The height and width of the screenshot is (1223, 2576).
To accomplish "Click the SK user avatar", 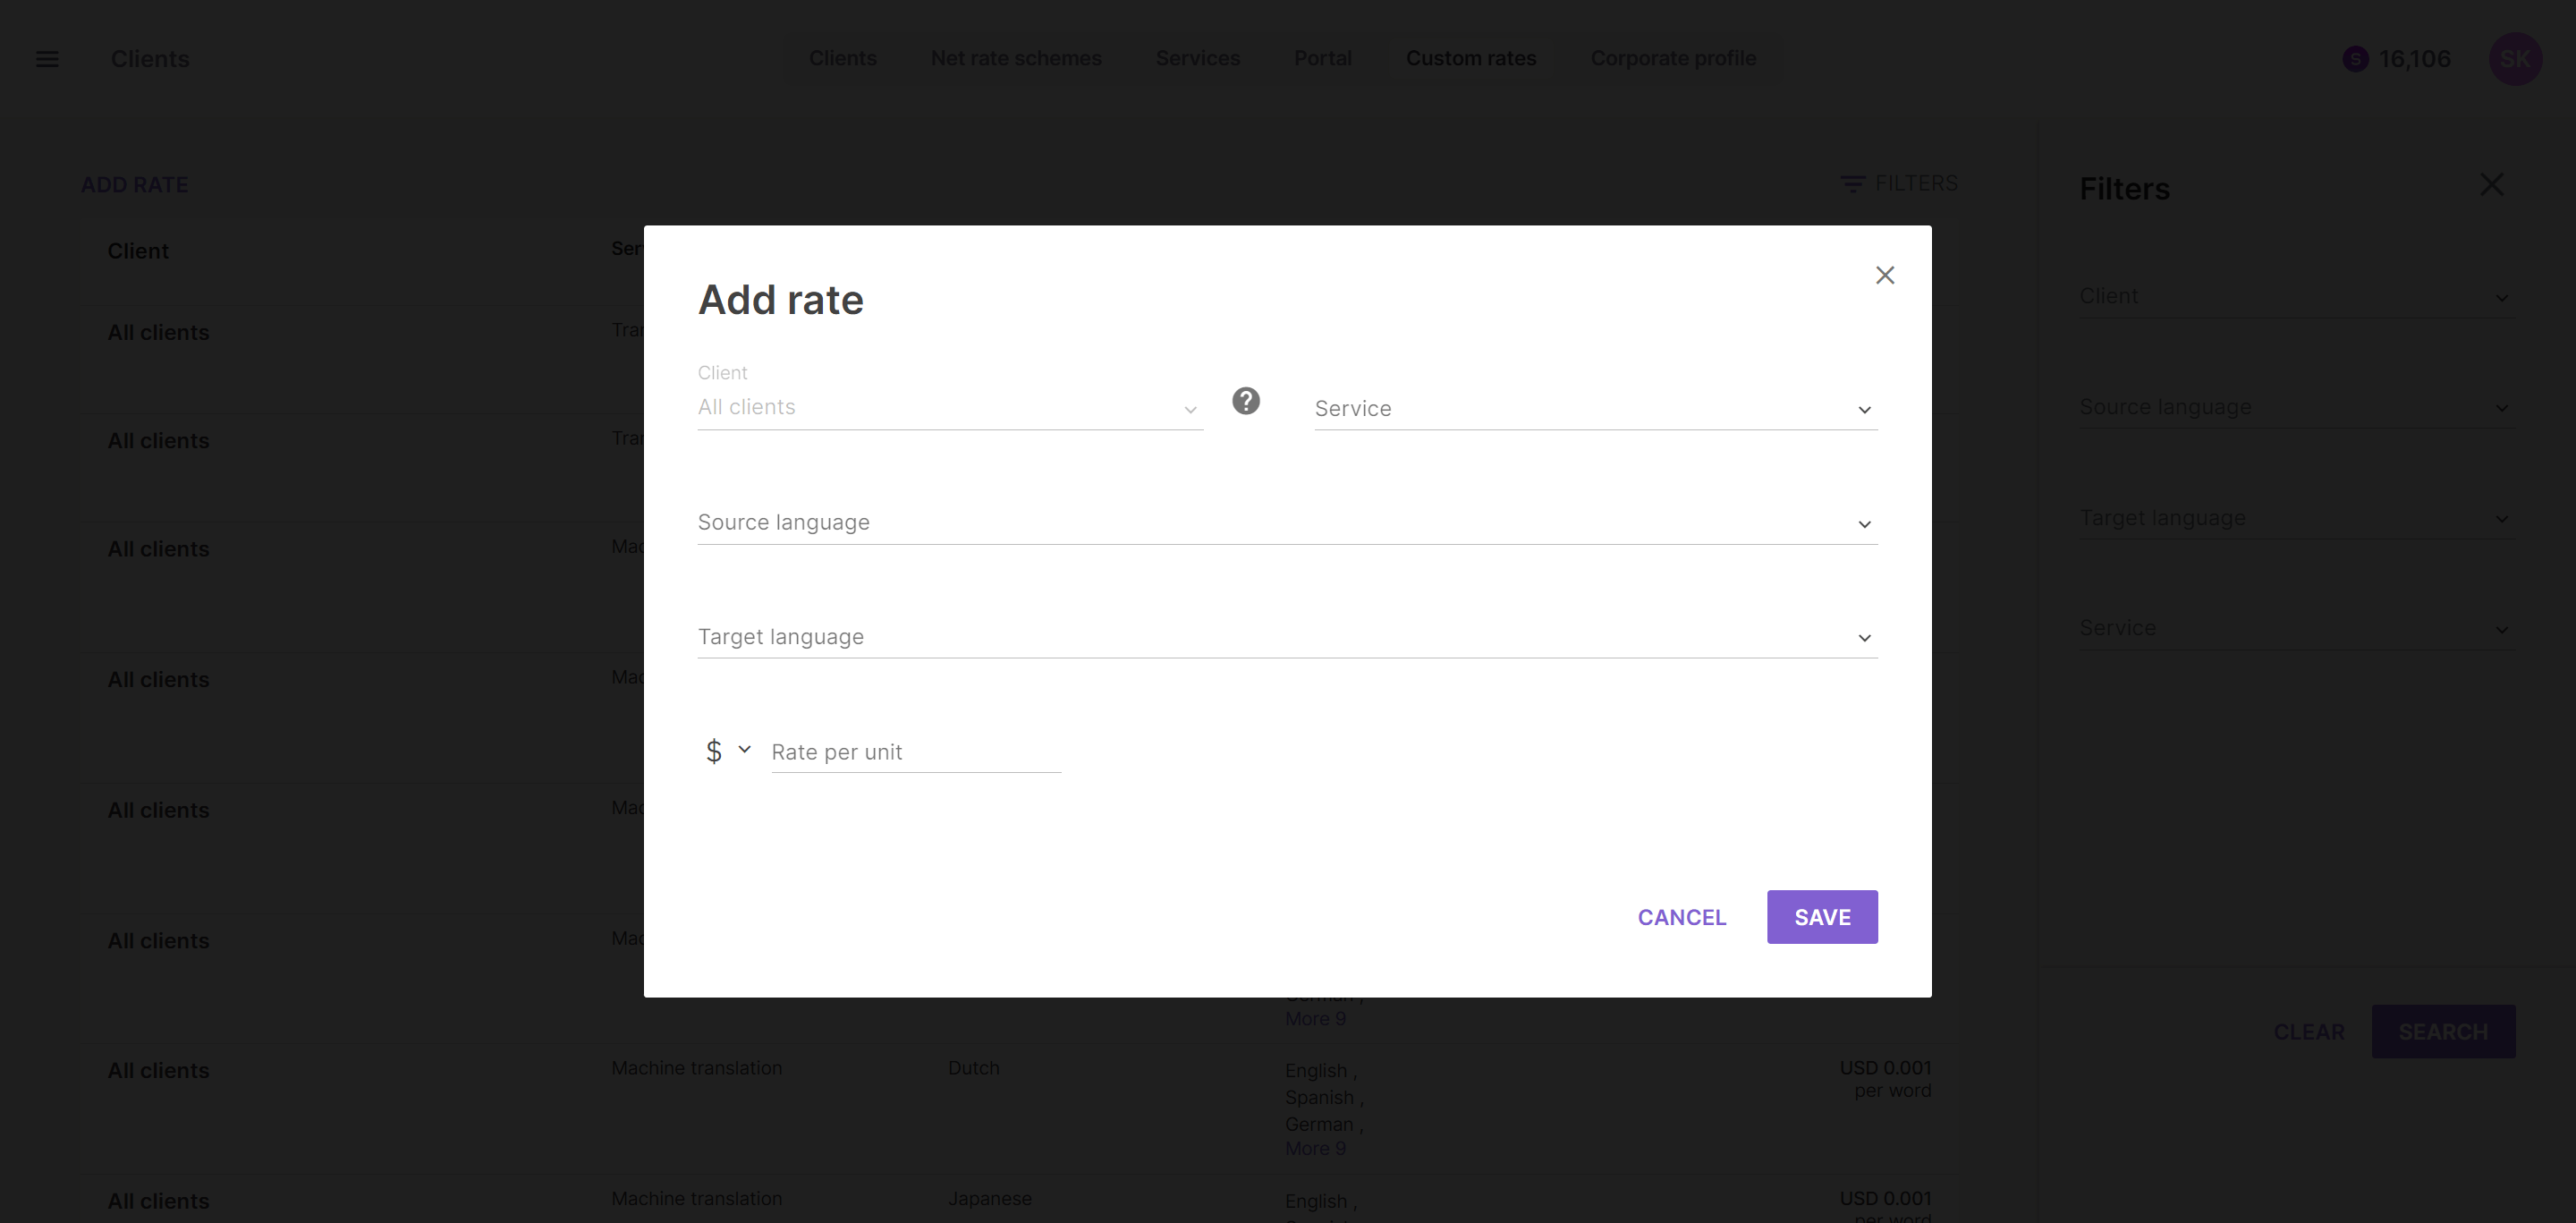I will pyautogui.click(x=2515, y=59).
